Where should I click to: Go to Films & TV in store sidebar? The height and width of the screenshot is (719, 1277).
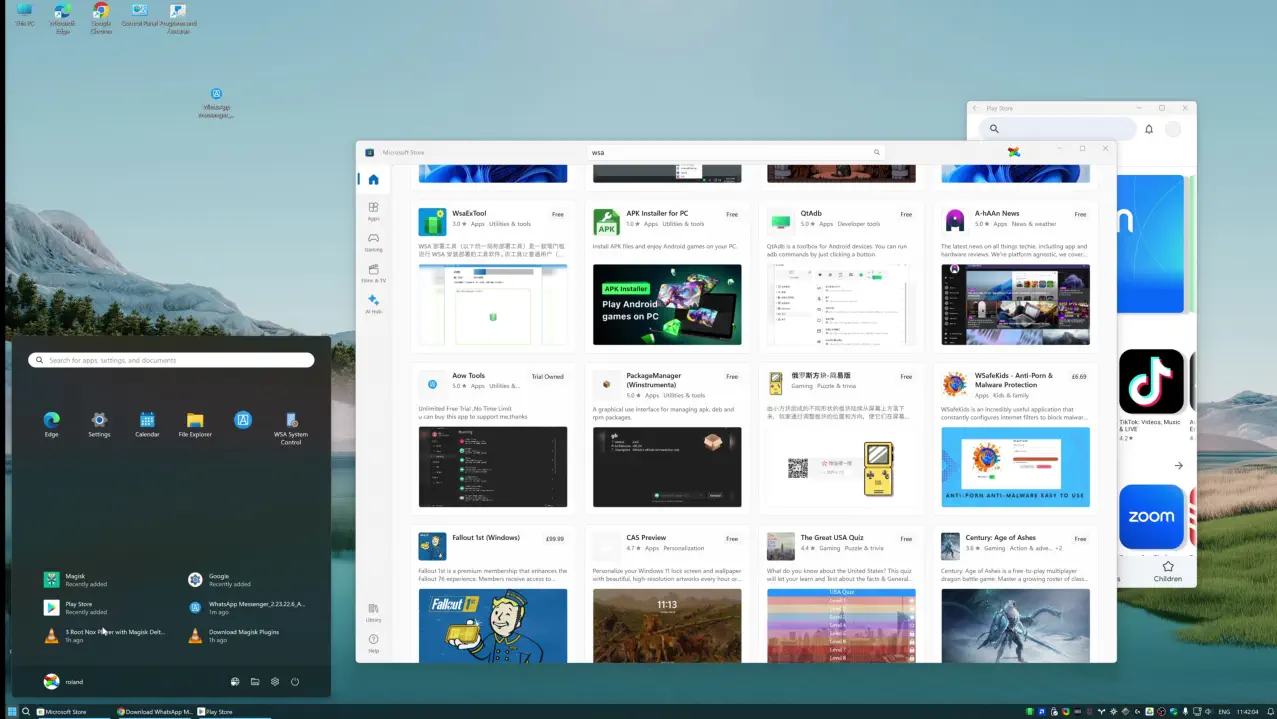point(373,273)
